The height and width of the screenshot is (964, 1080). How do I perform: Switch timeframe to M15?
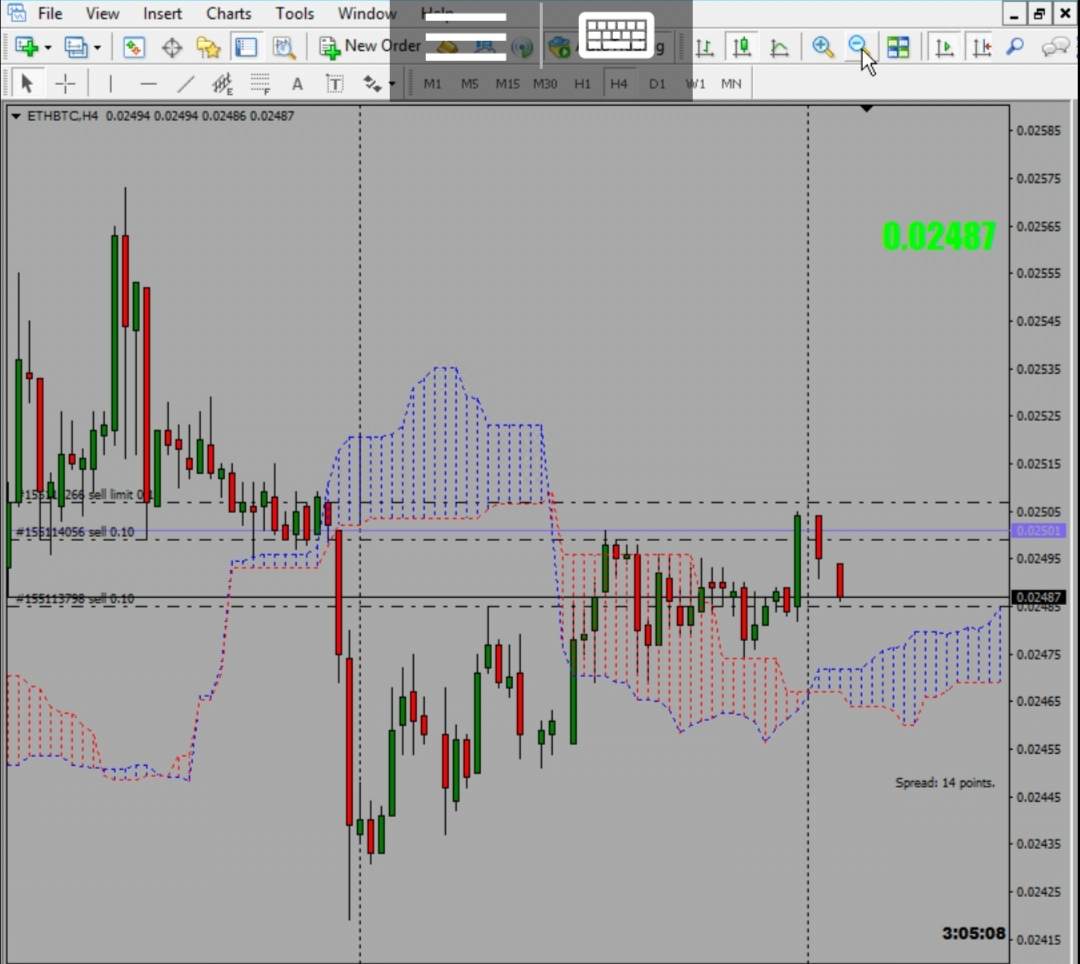tap(507, 84)
